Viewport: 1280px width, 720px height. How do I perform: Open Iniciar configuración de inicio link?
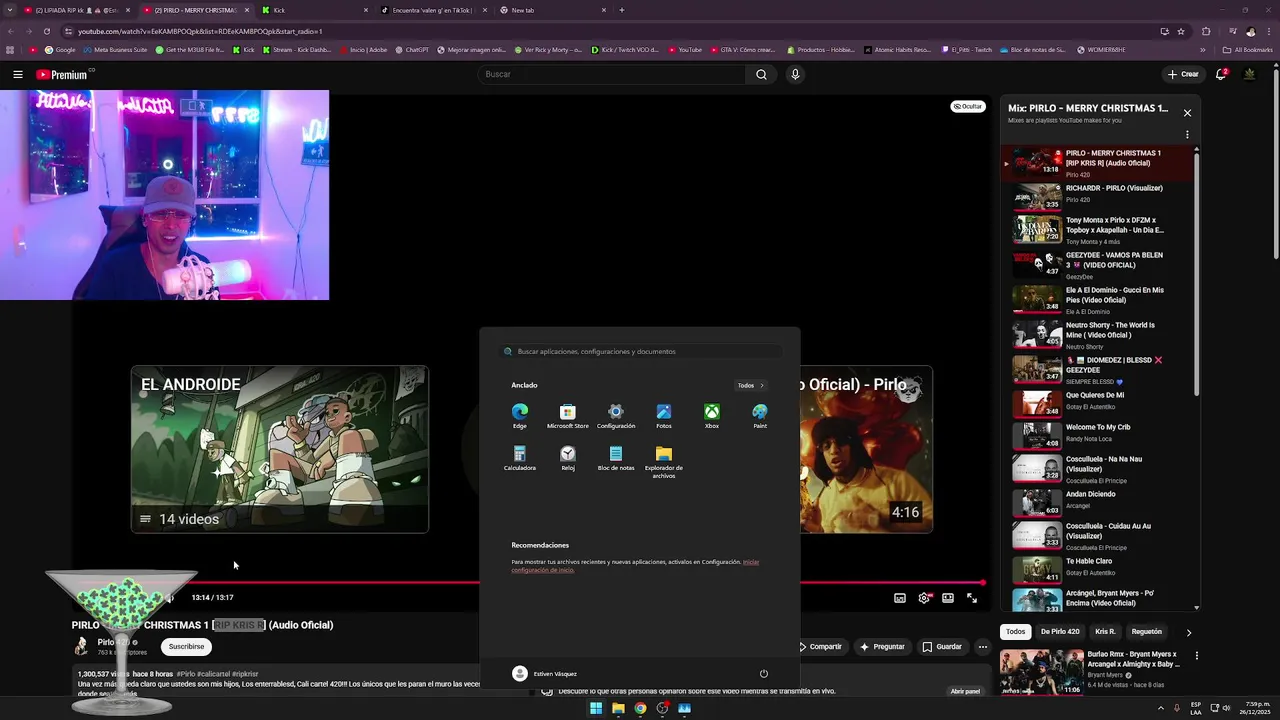point(635,566)
